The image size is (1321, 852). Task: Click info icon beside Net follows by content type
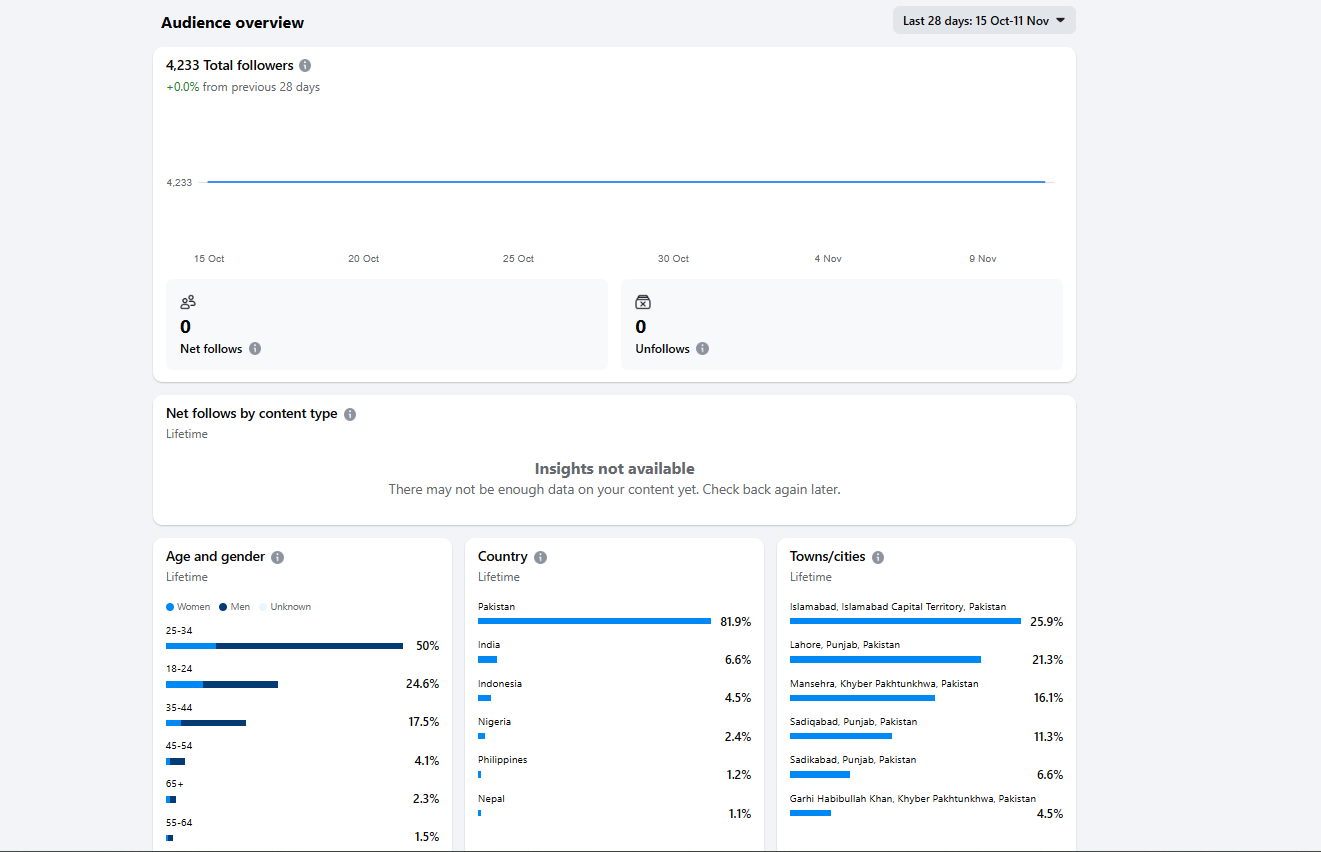pos(350,414)
